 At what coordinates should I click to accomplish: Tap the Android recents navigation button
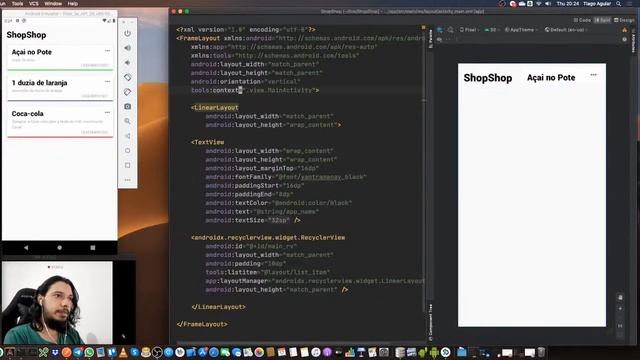pyautogui.click(x=93, y=248)
